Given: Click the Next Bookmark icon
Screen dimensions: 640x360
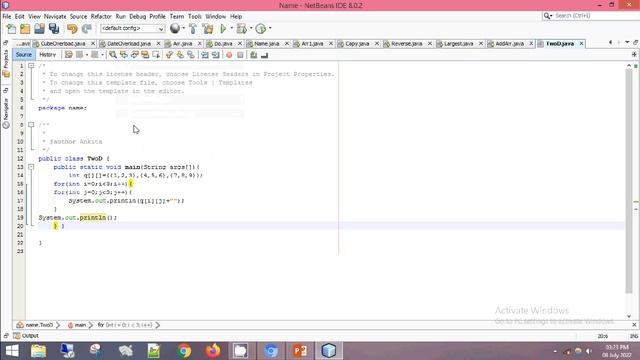Looking at the screenshot, I should pos(180,55).
